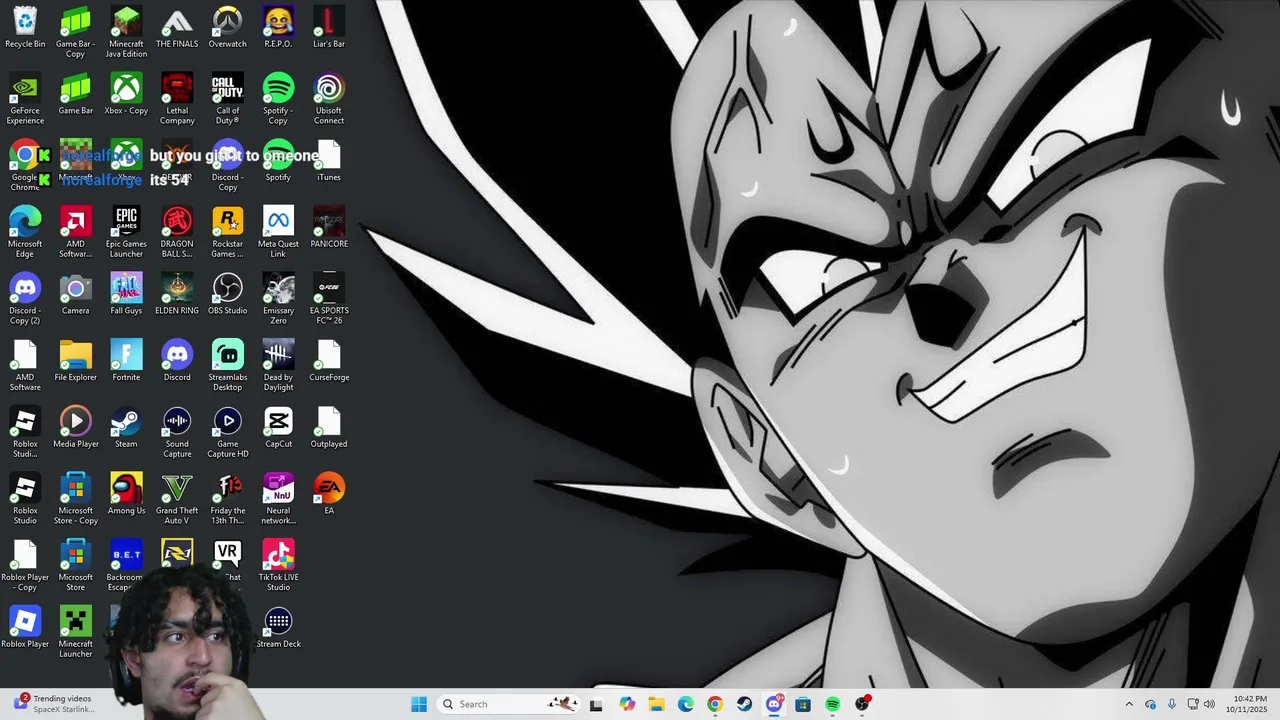Show hidden system tray icons
This screenshot has height=720, width=1280.
click(x=1129, y=704)
